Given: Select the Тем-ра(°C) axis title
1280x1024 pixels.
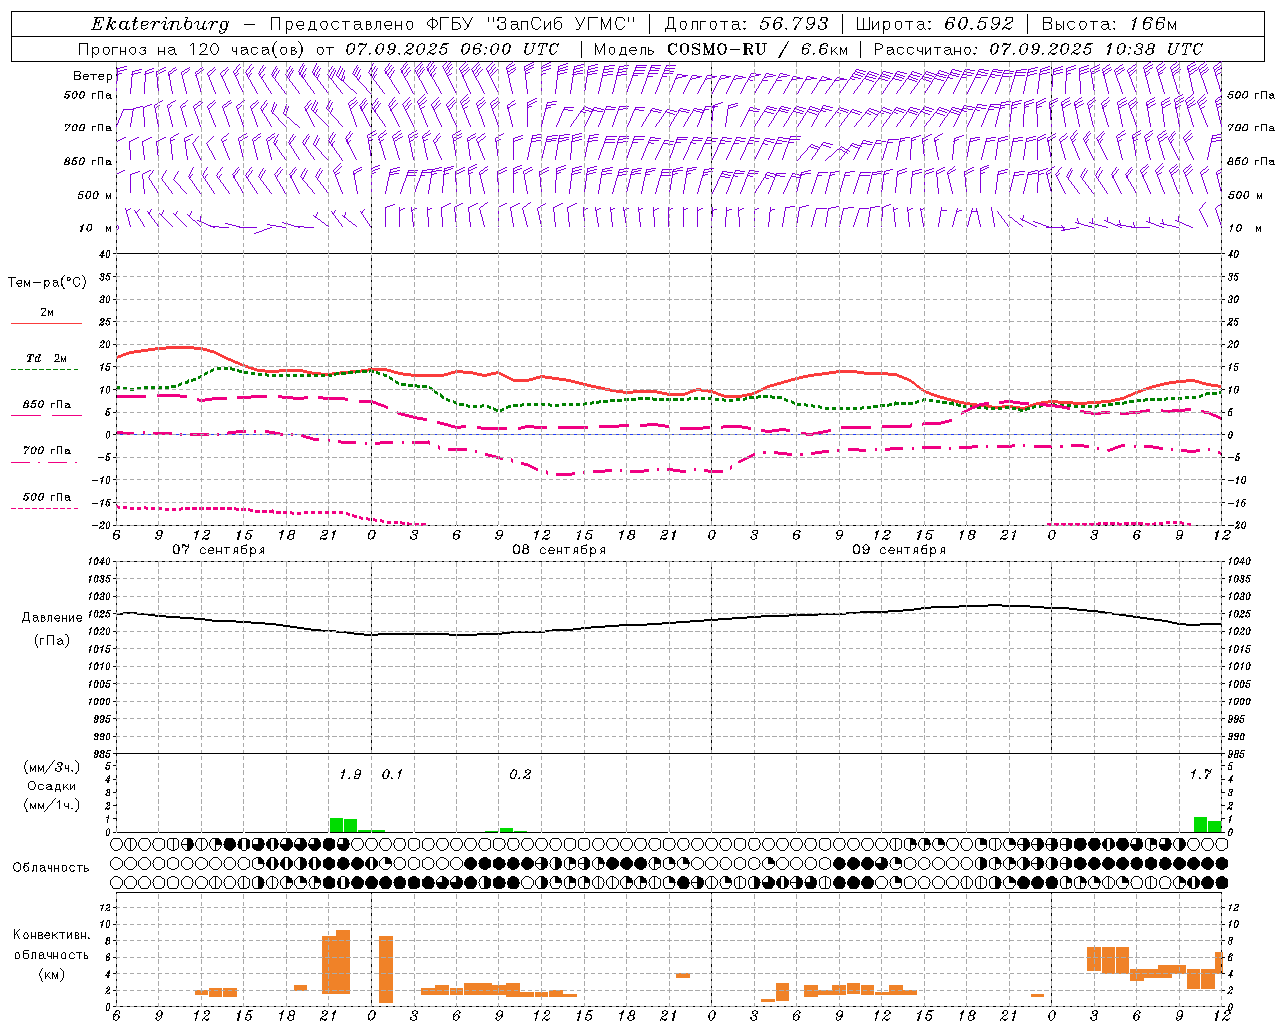Looking at the screenshot, I should (x=47, y=283).
